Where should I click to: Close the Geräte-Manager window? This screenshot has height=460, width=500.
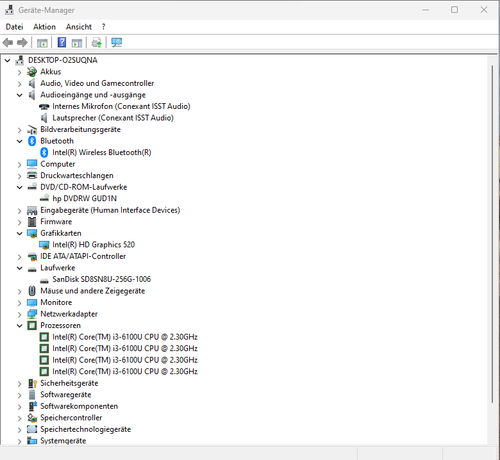484,10
